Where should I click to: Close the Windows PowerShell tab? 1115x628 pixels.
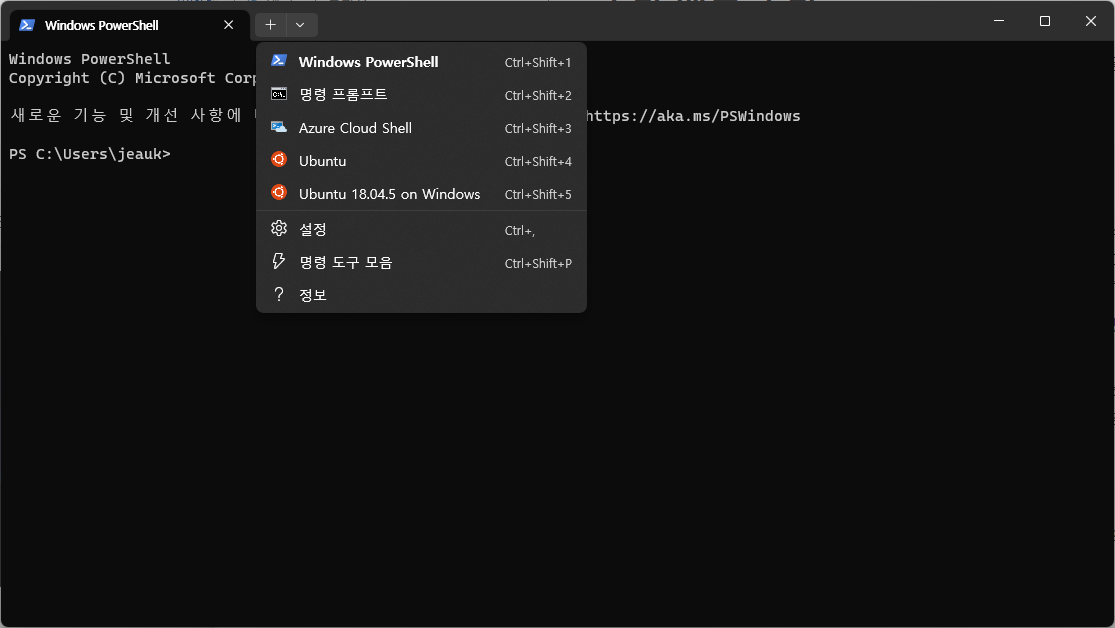click(x=228, y=25)
